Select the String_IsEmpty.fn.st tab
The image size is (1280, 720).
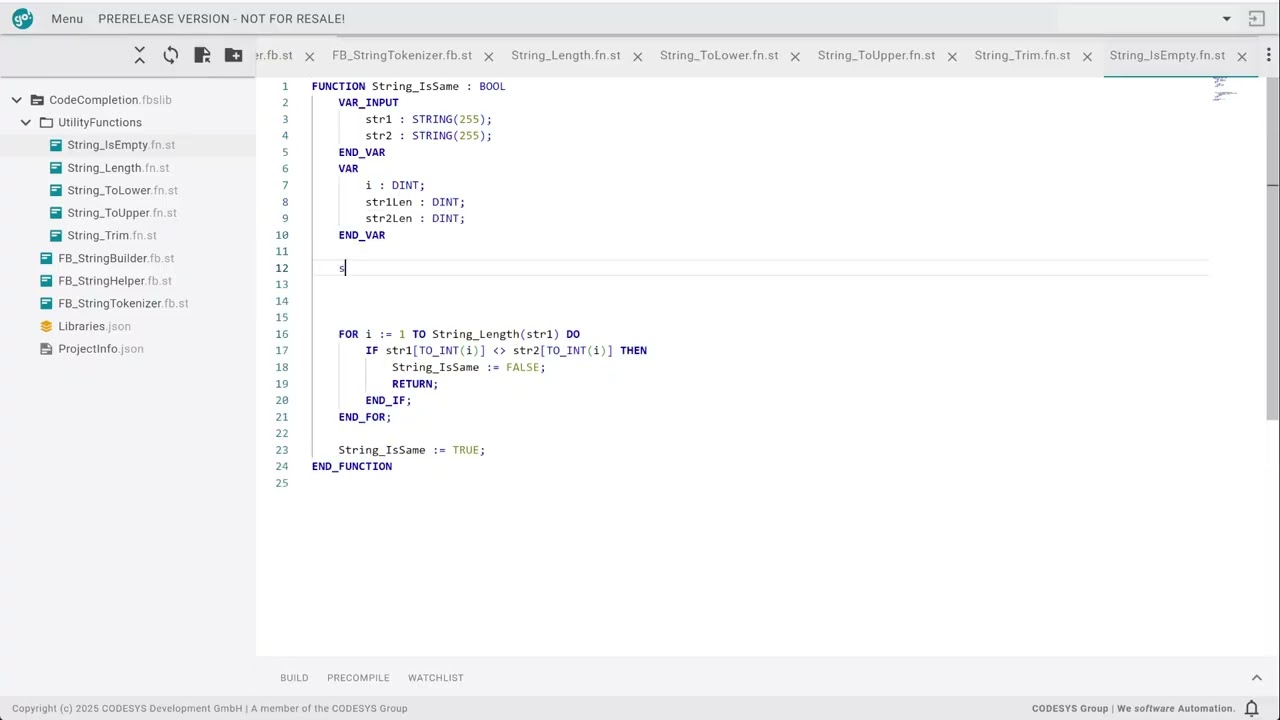[1167, 55]
